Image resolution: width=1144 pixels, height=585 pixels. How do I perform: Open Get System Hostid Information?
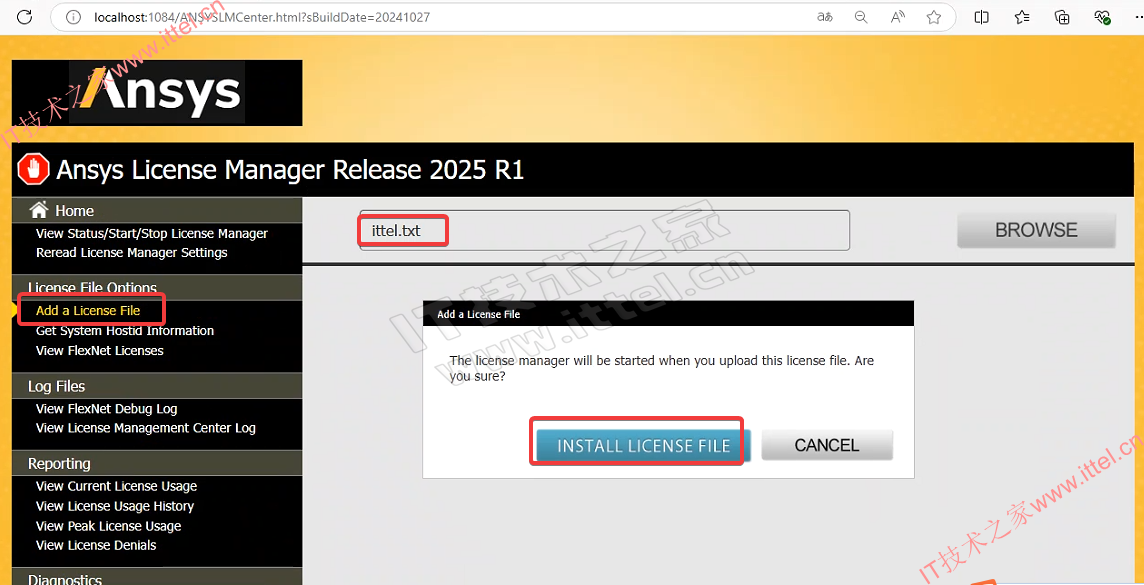[125, 330]
